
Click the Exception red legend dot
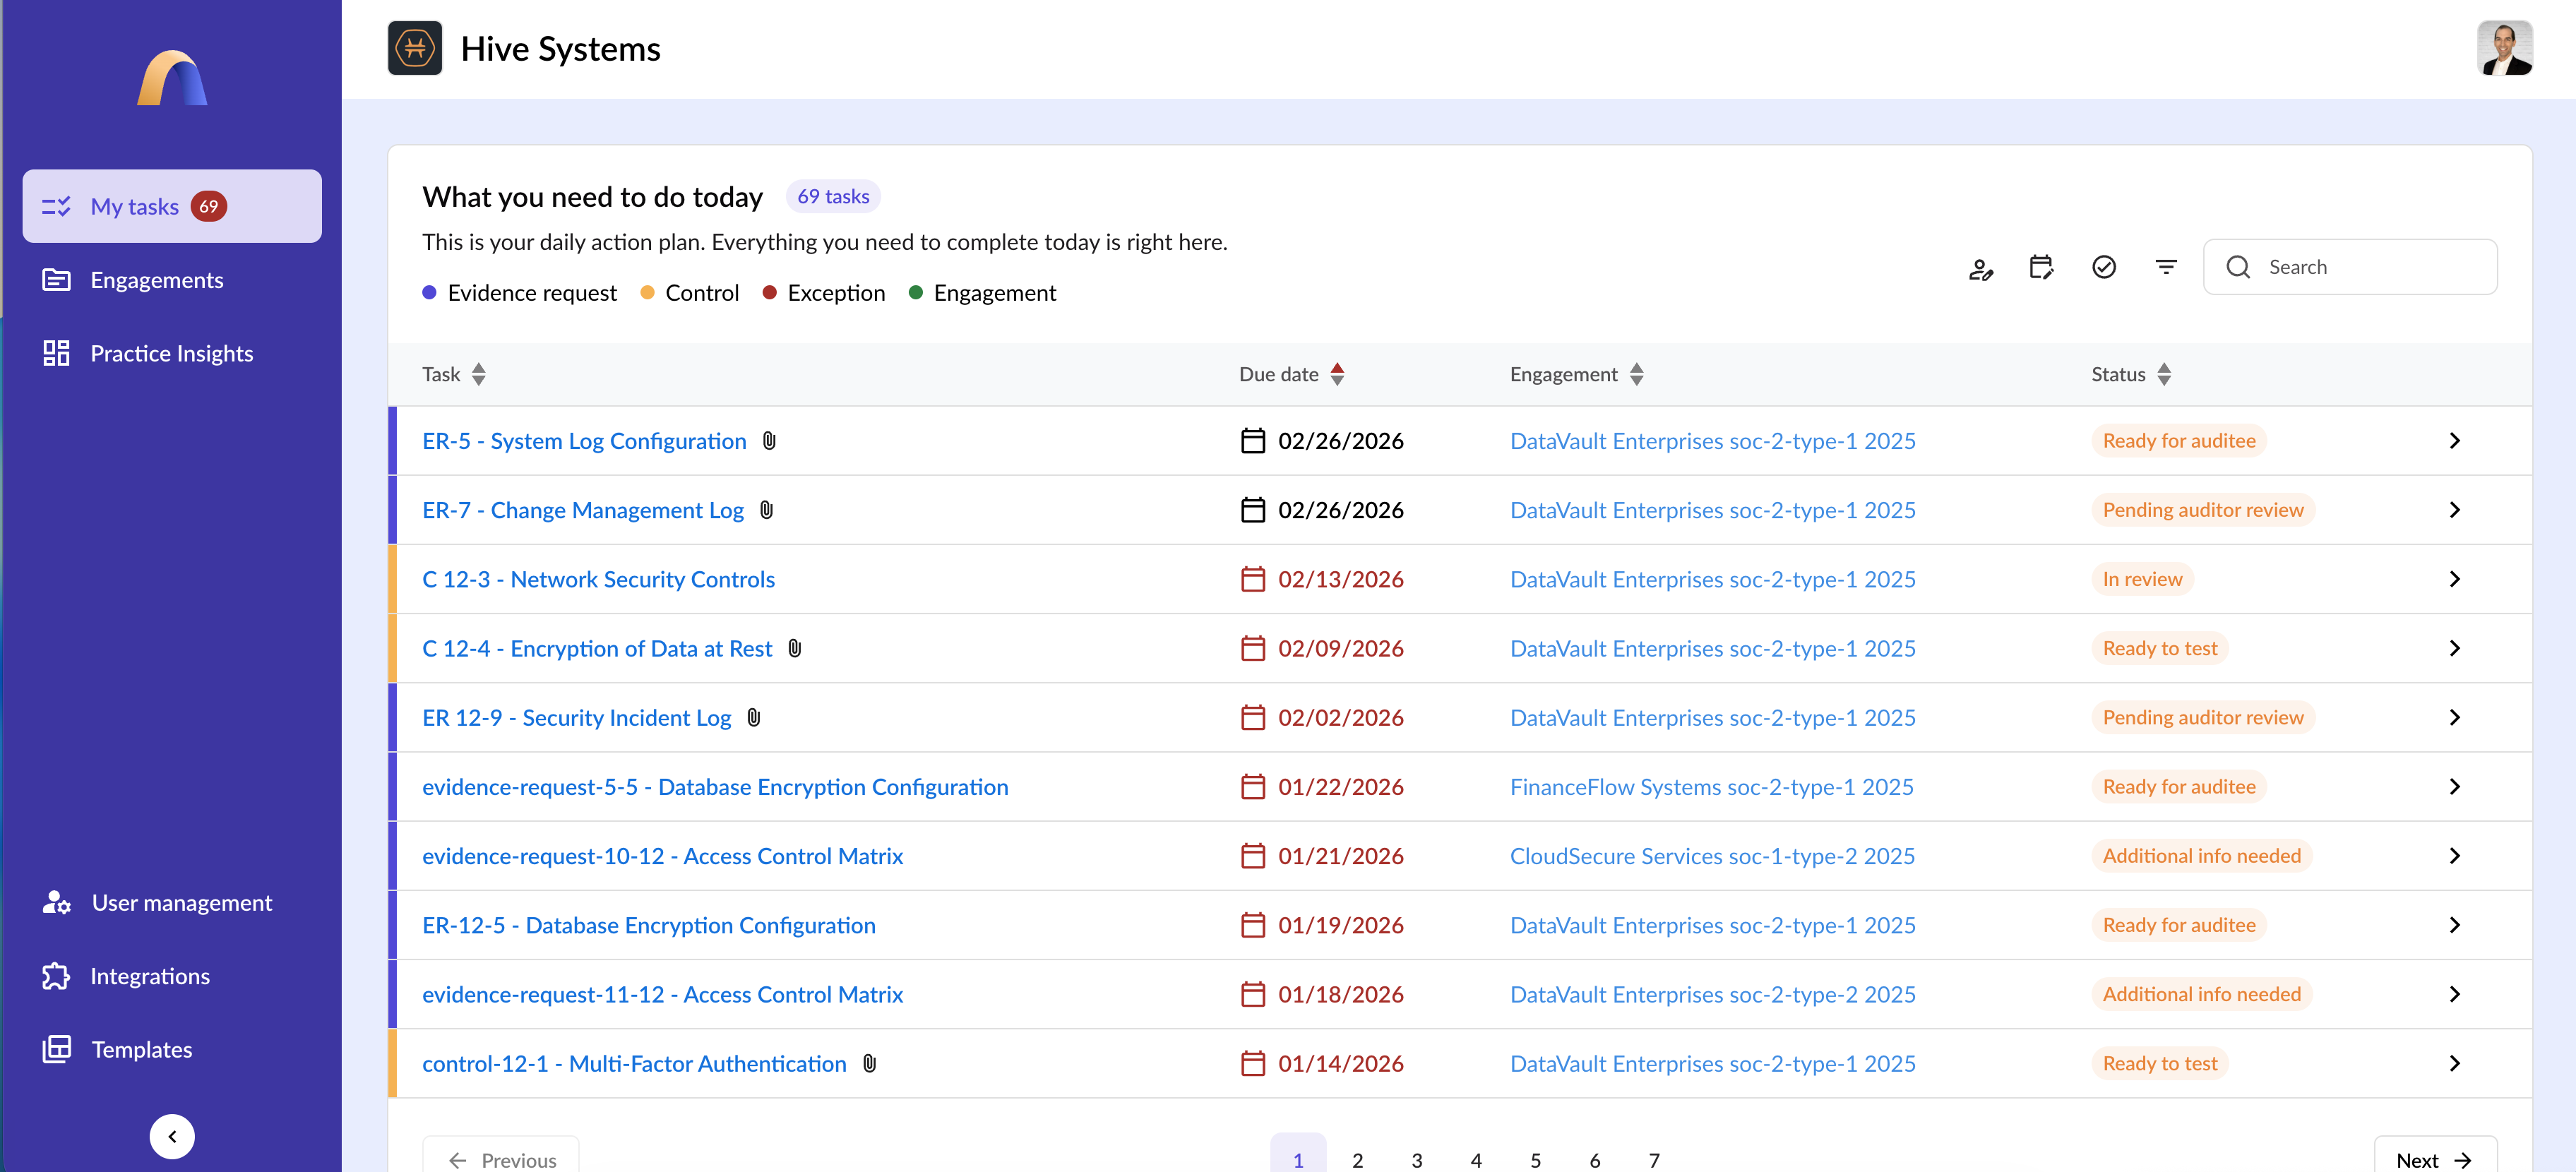click(769, 293)
